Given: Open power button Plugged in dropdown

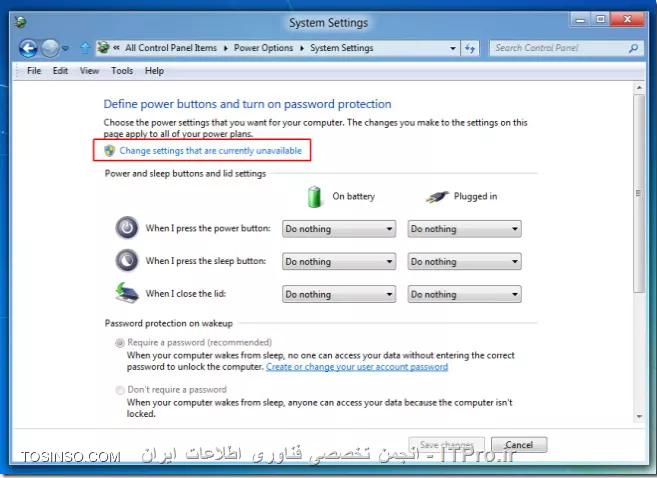Looking at the screenshot, I should pyautogui.click(x=464, y=229).
